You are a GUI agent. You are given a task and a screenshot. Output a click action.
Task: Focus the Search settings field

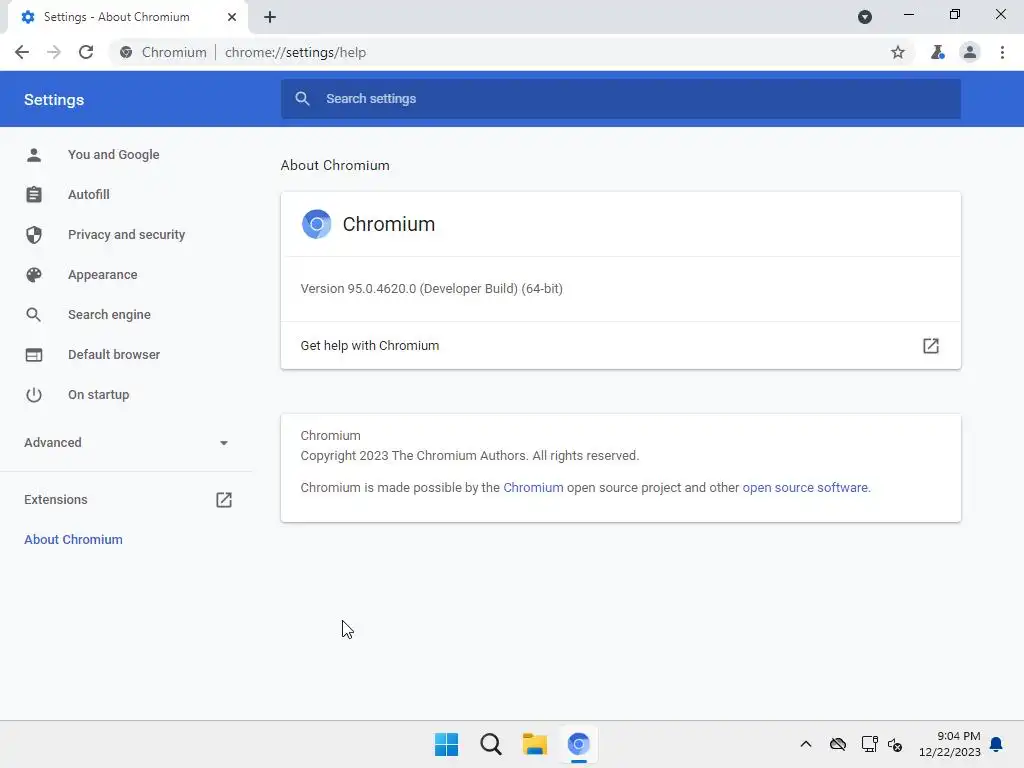click(620, 99)
